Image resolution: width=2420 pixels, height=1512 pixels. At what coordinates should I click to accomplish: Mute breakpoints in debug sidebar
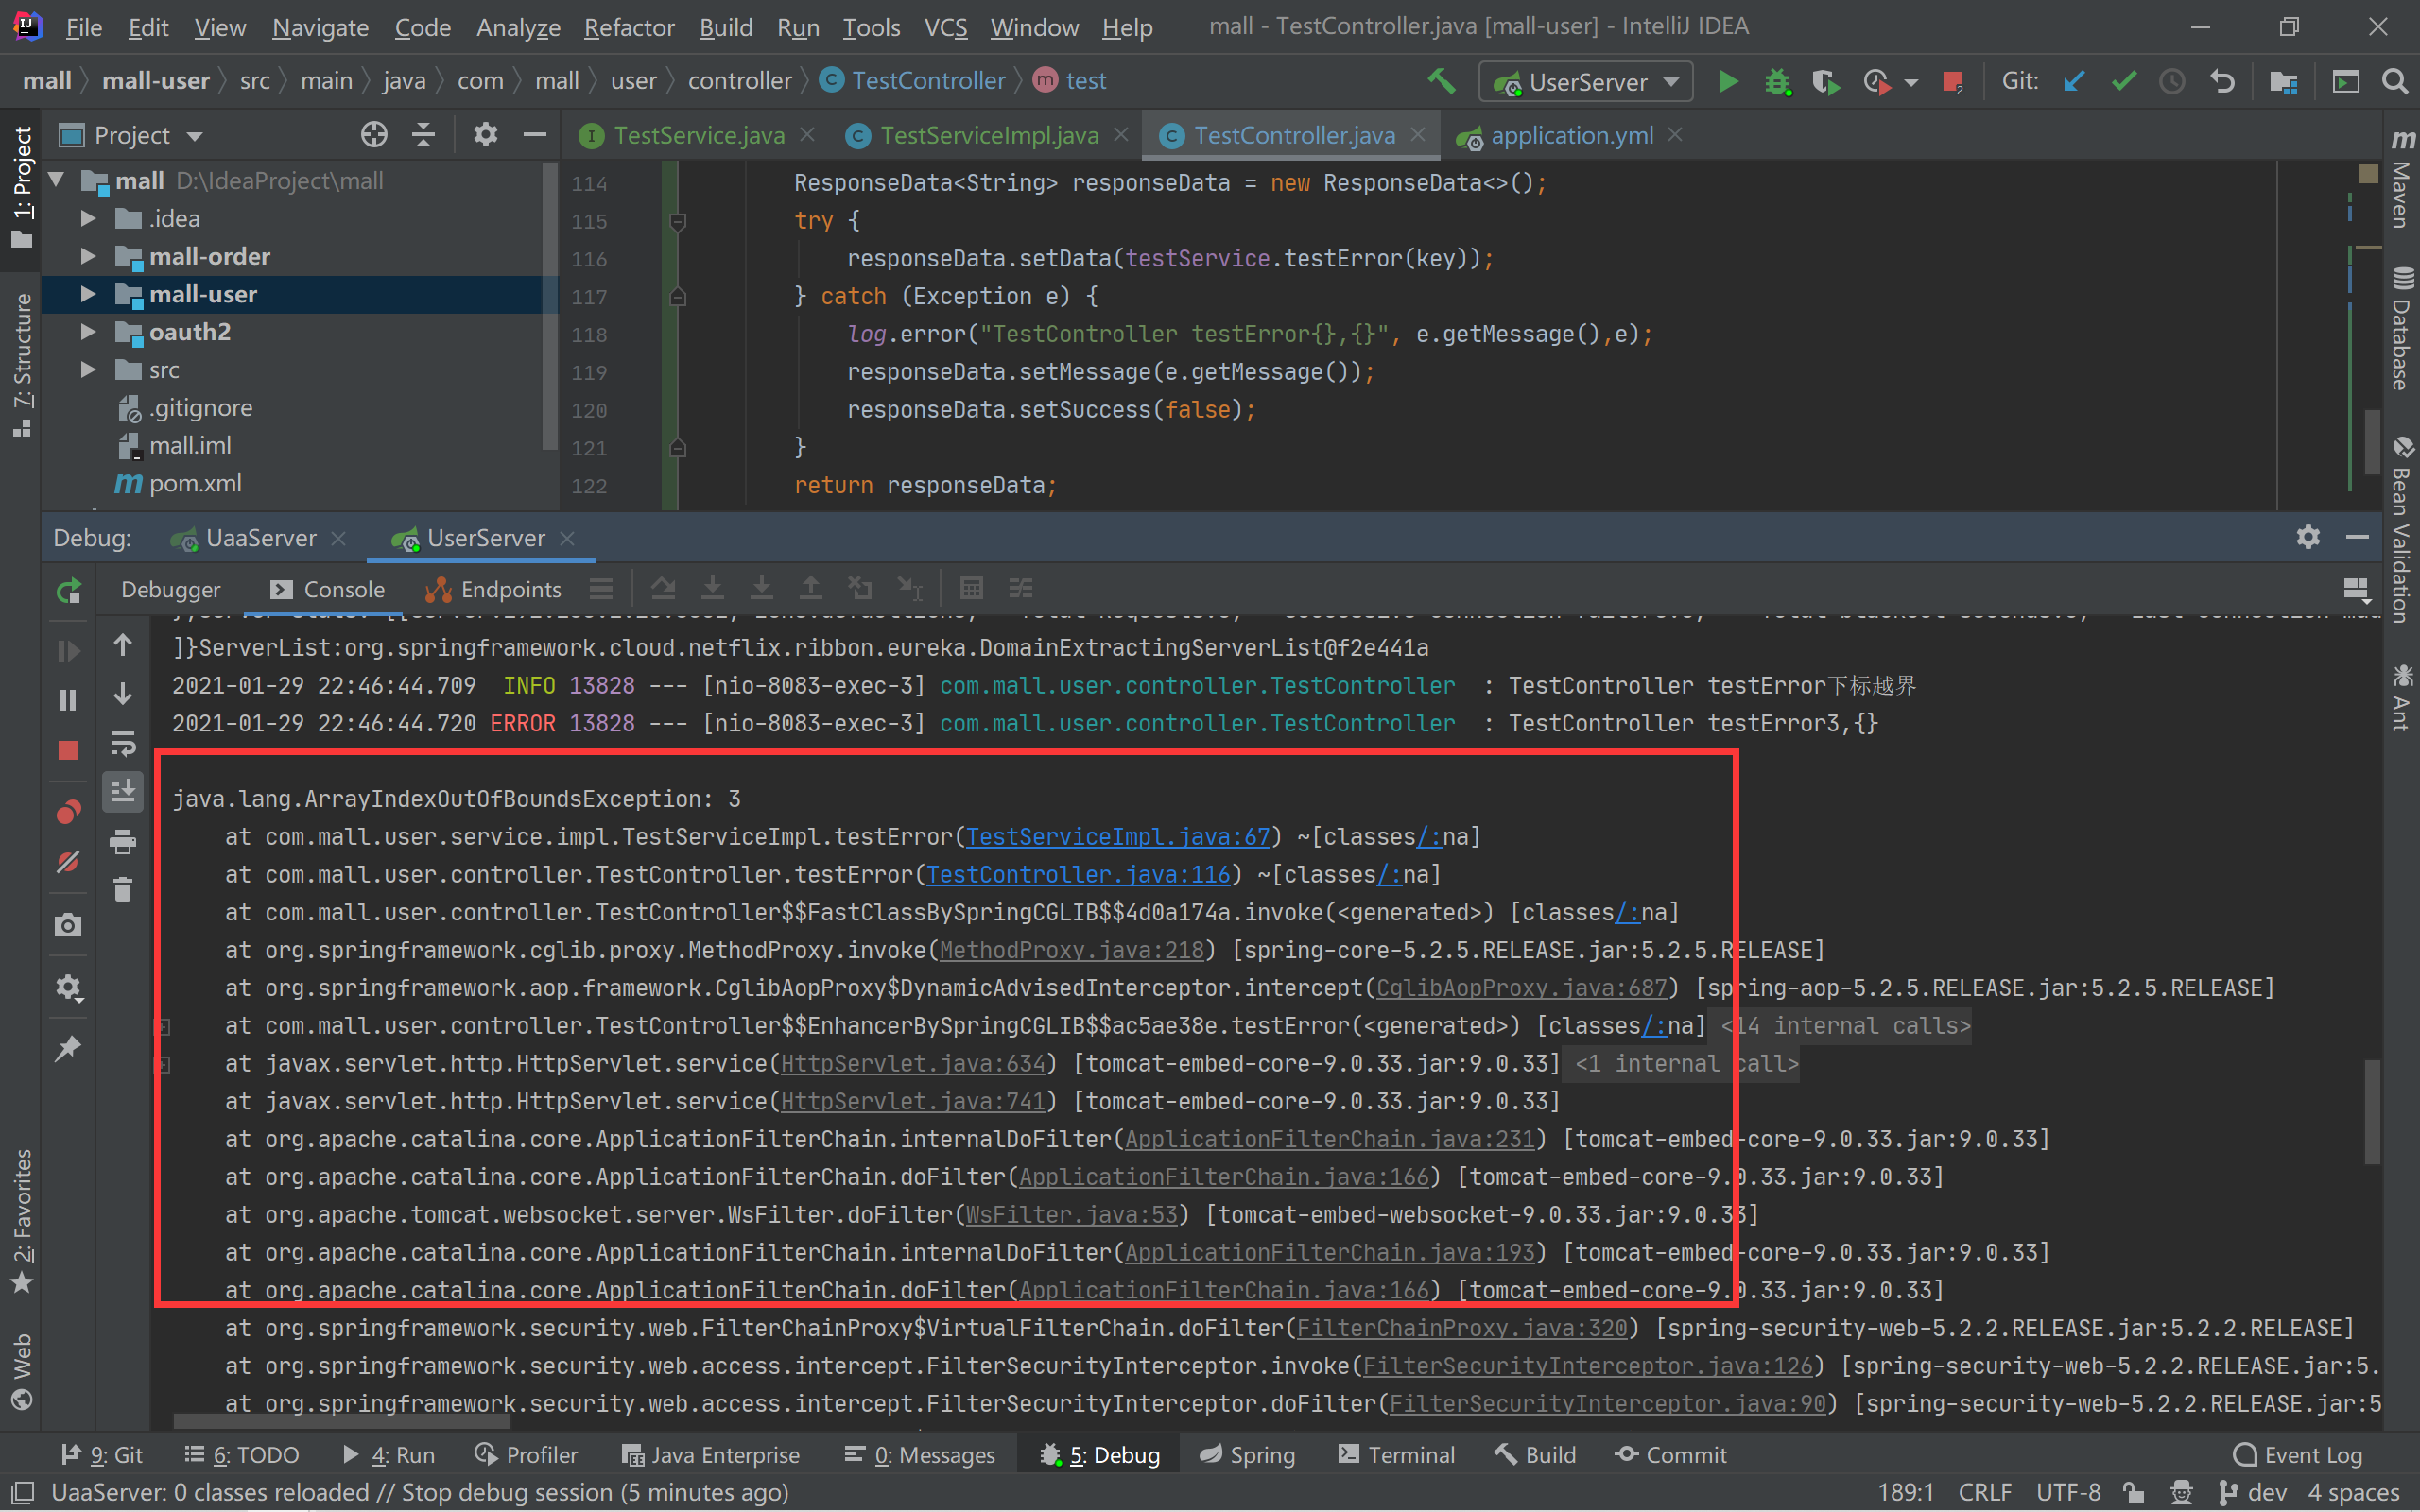68,862
